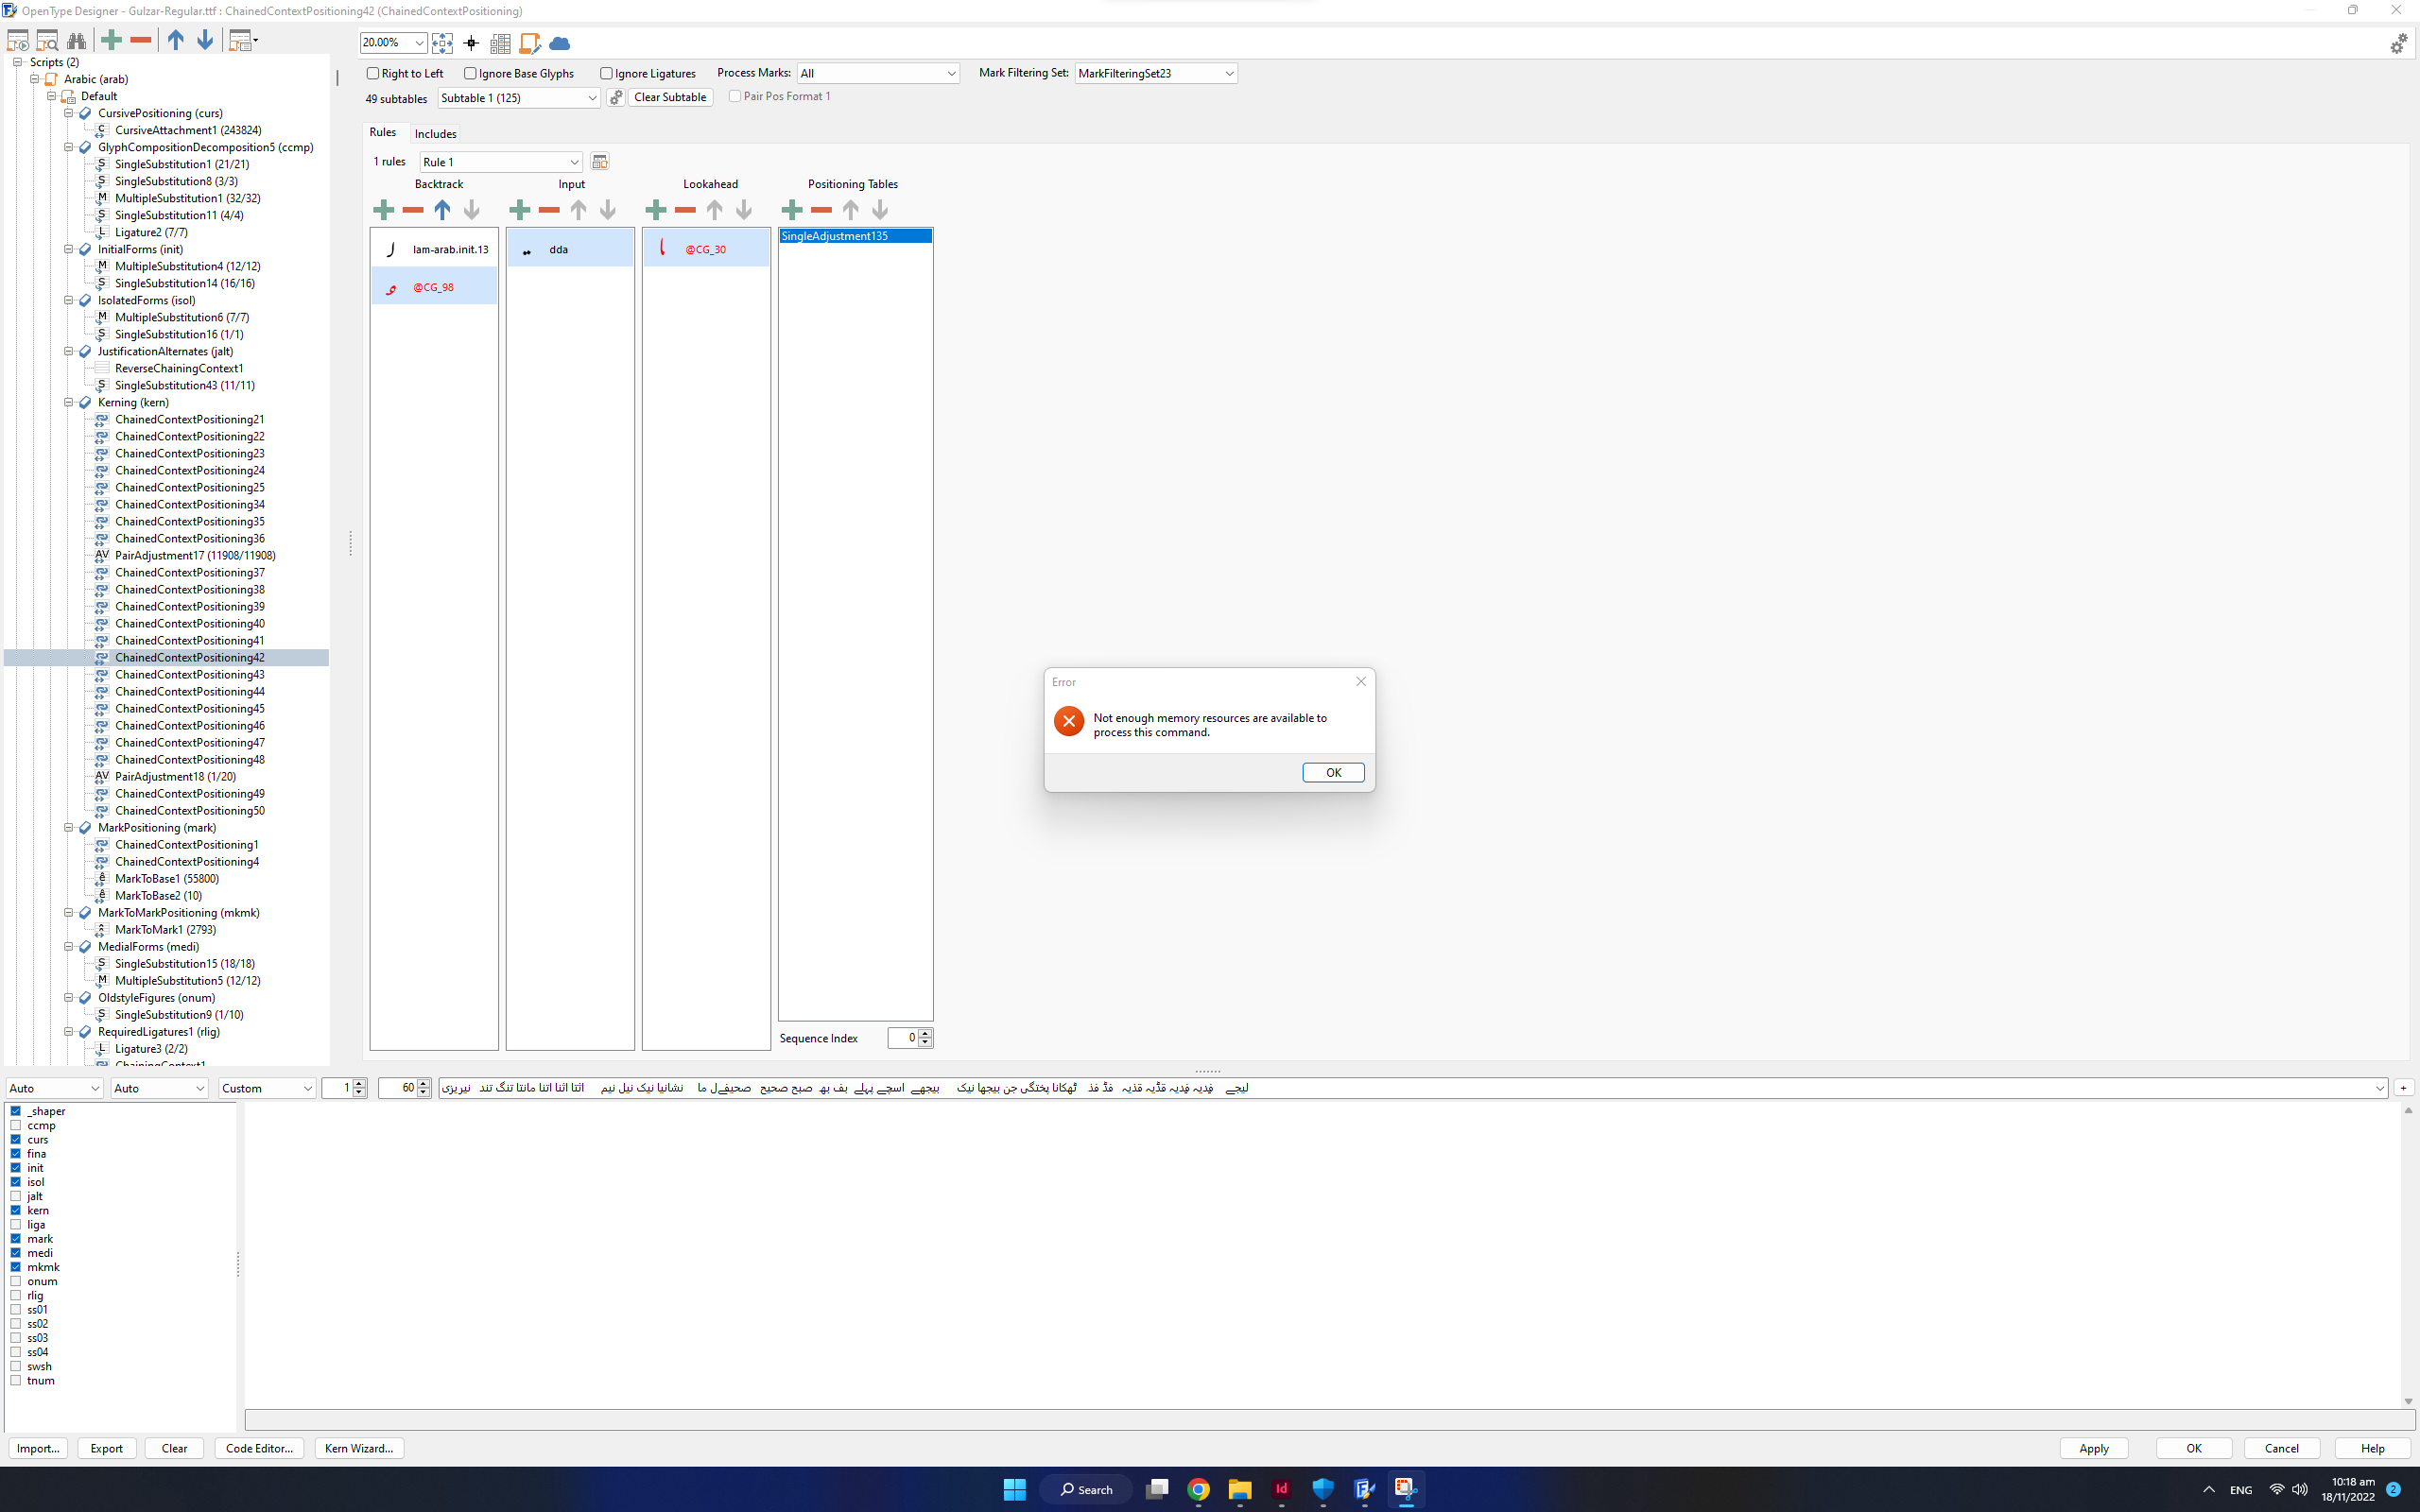Toggle the kern feature checkbox
2420x1512 pixels.
point(16,1210)
